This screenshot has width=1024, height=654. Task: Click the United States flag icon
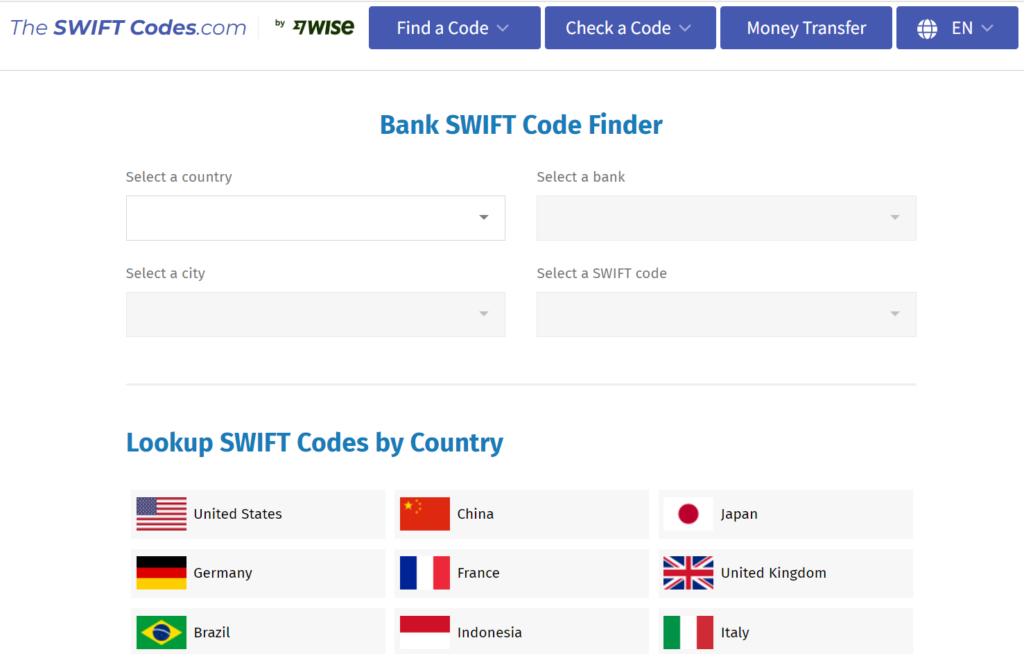tap(161, 514)
